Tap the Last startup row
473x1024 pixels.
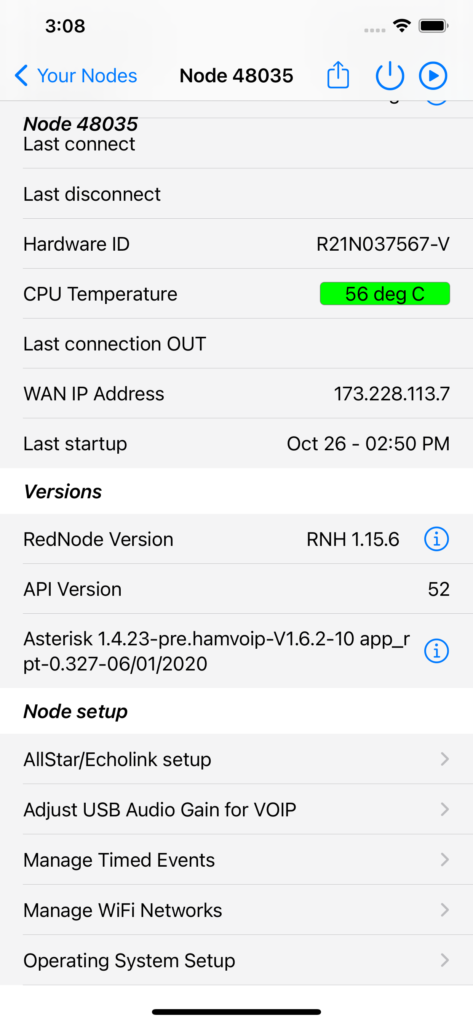[236, 444]
